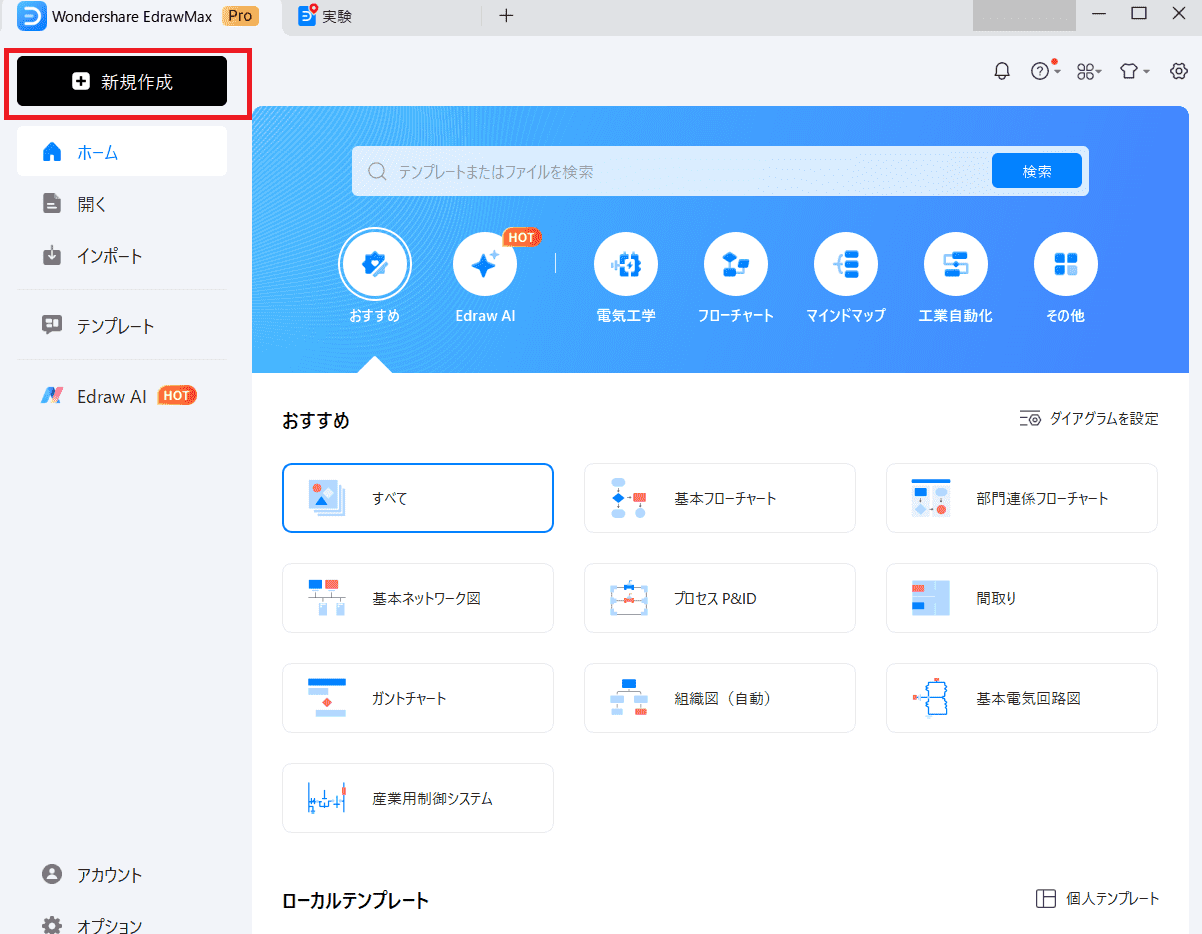
Task: Select the 工業自動化 category icon
Action: (955, 265)
